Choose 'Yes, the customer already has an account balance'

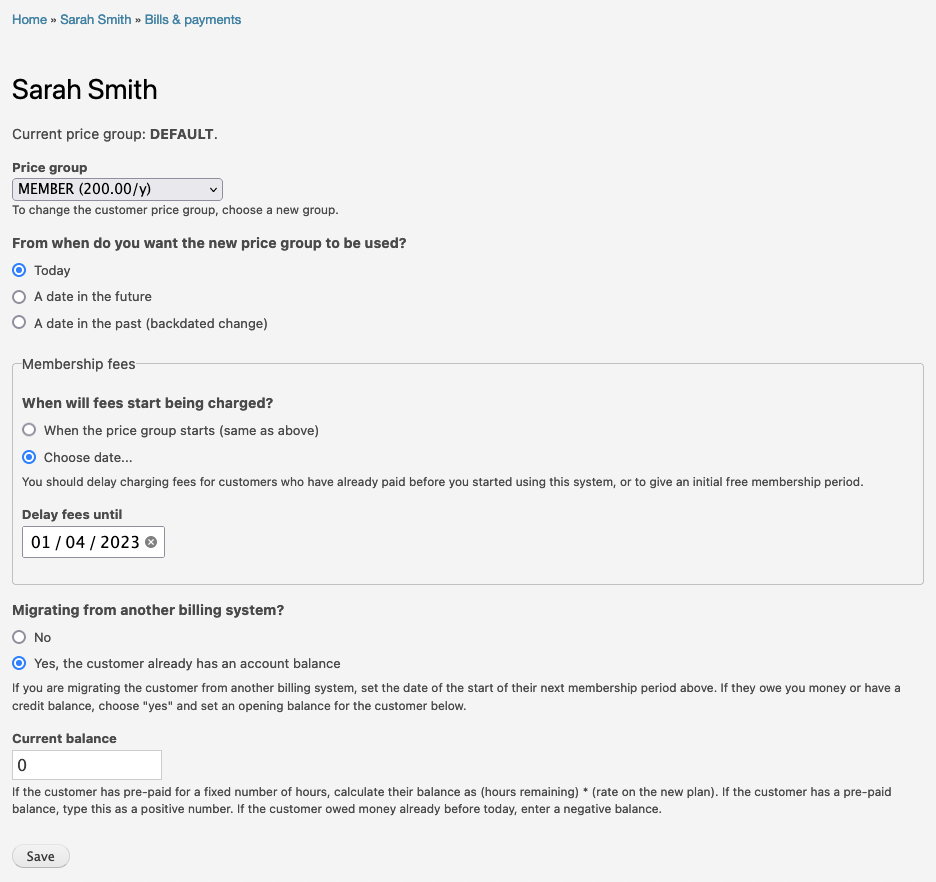coord(19,663)
